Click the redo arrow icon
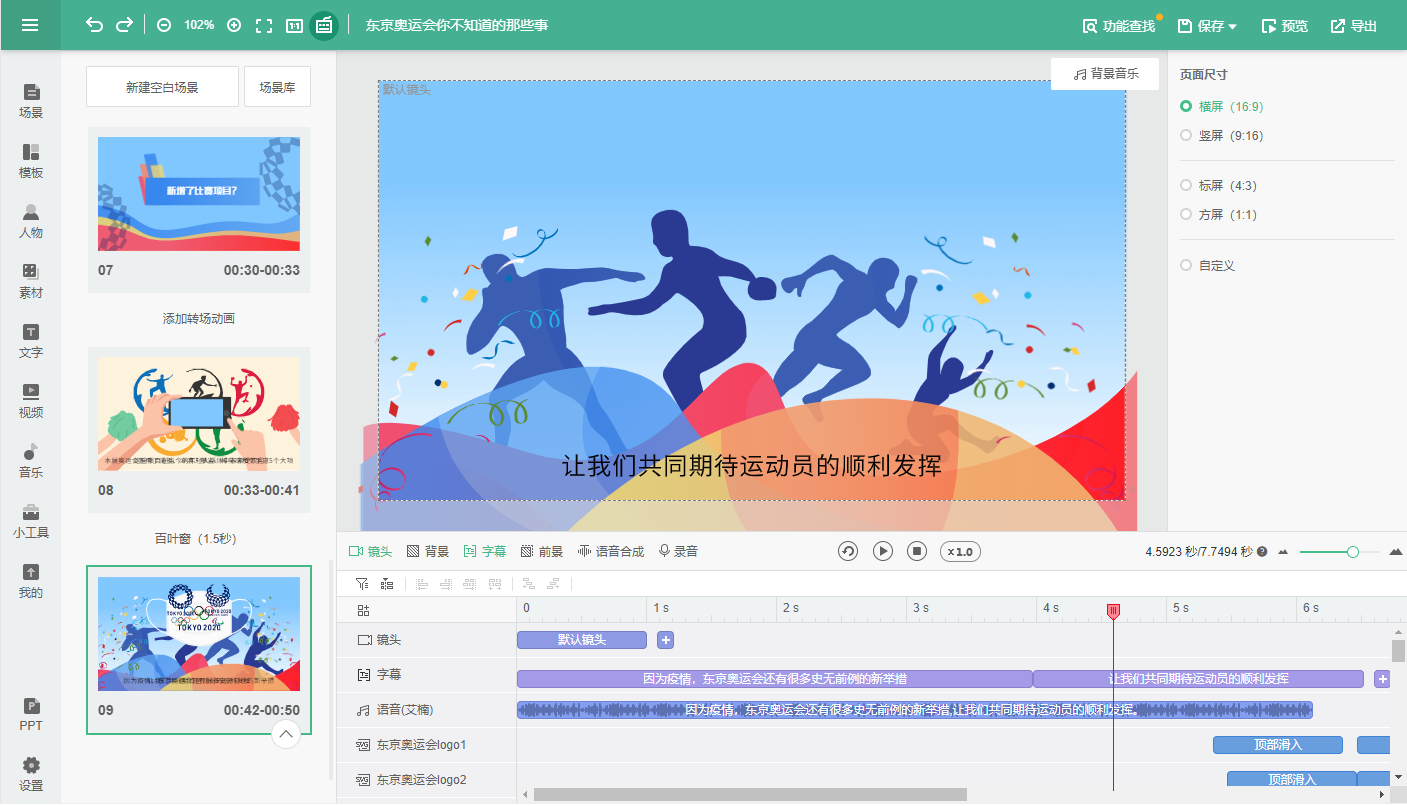The width and height of the screenshot is (1407, 806). coord(124,25)
